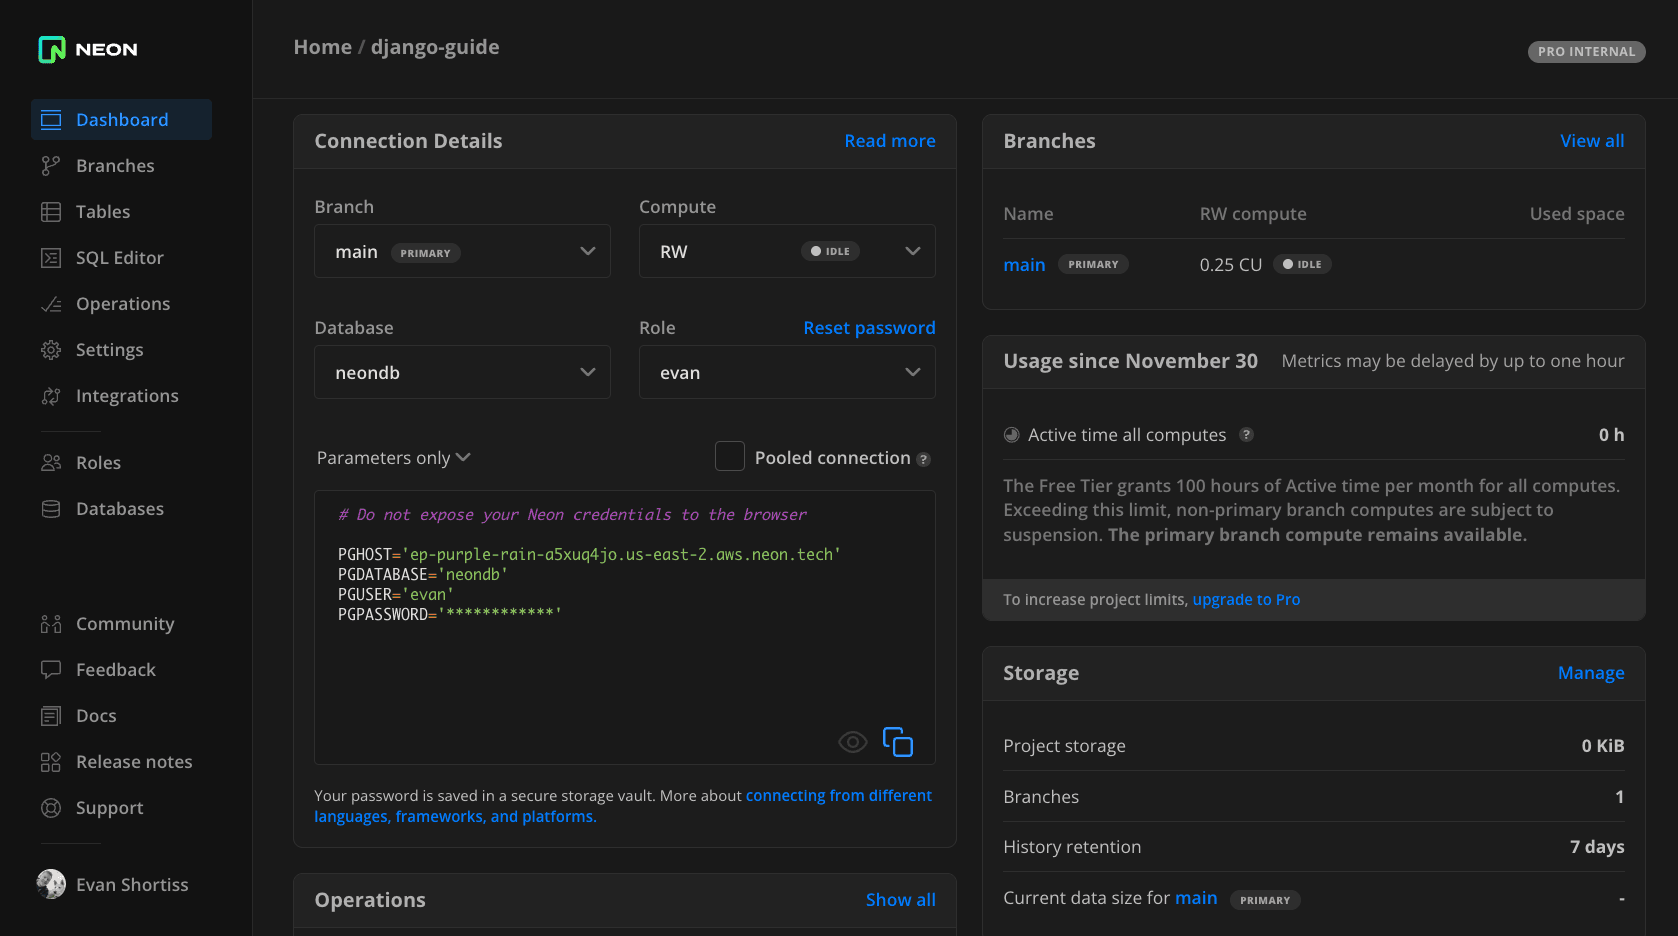This screenshot has width=1678, height=936.
Task: Copy connection parameters with the copy icon
Action: 897,742
